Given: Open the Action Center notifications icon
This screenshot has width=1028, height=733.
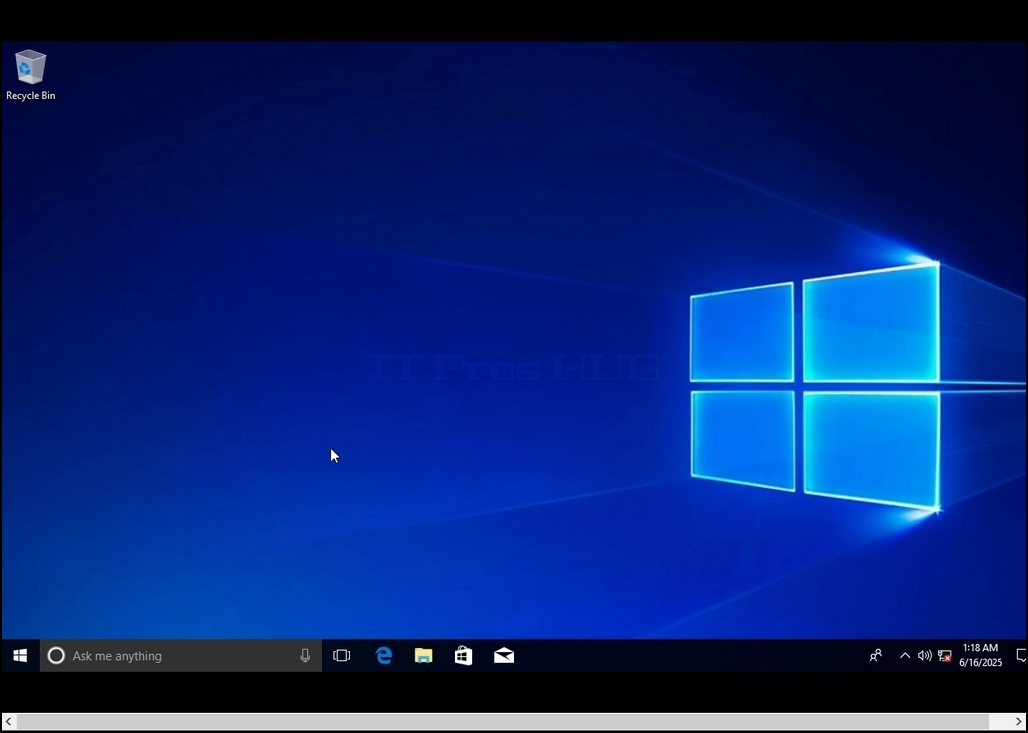Looking at the screenshot, I should (x=1021, y=656).
